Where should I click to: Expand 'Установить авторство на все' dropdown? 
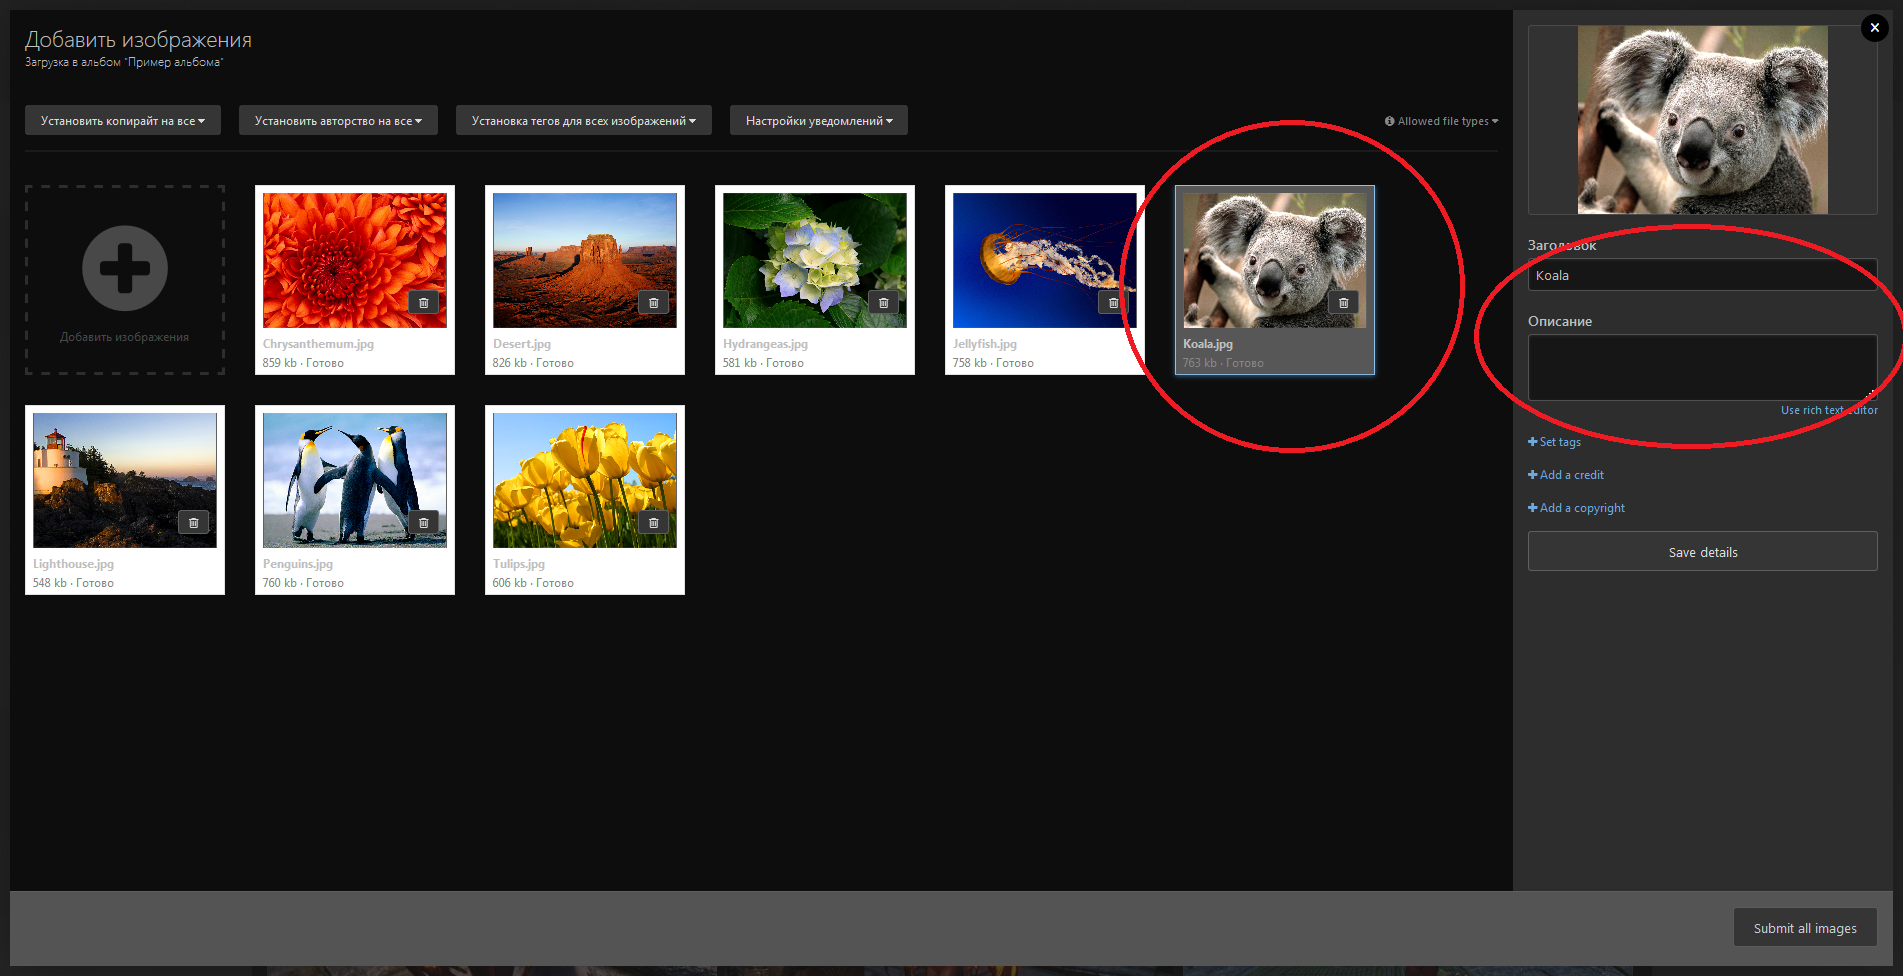coord(338,121)
